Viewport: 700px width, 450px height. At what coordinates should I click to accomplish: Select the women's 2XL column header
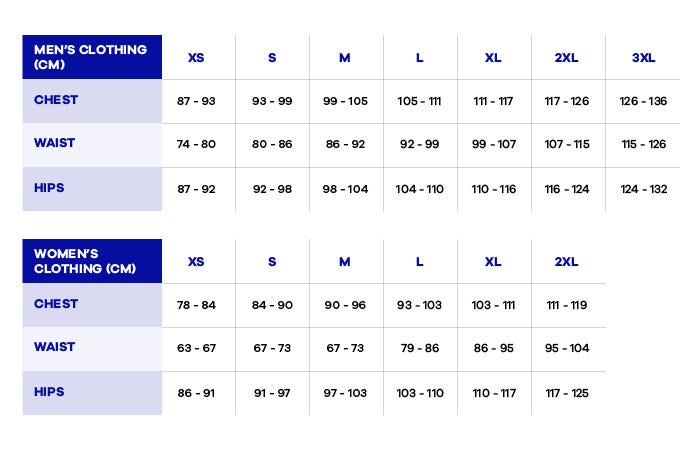coord(567,262)
